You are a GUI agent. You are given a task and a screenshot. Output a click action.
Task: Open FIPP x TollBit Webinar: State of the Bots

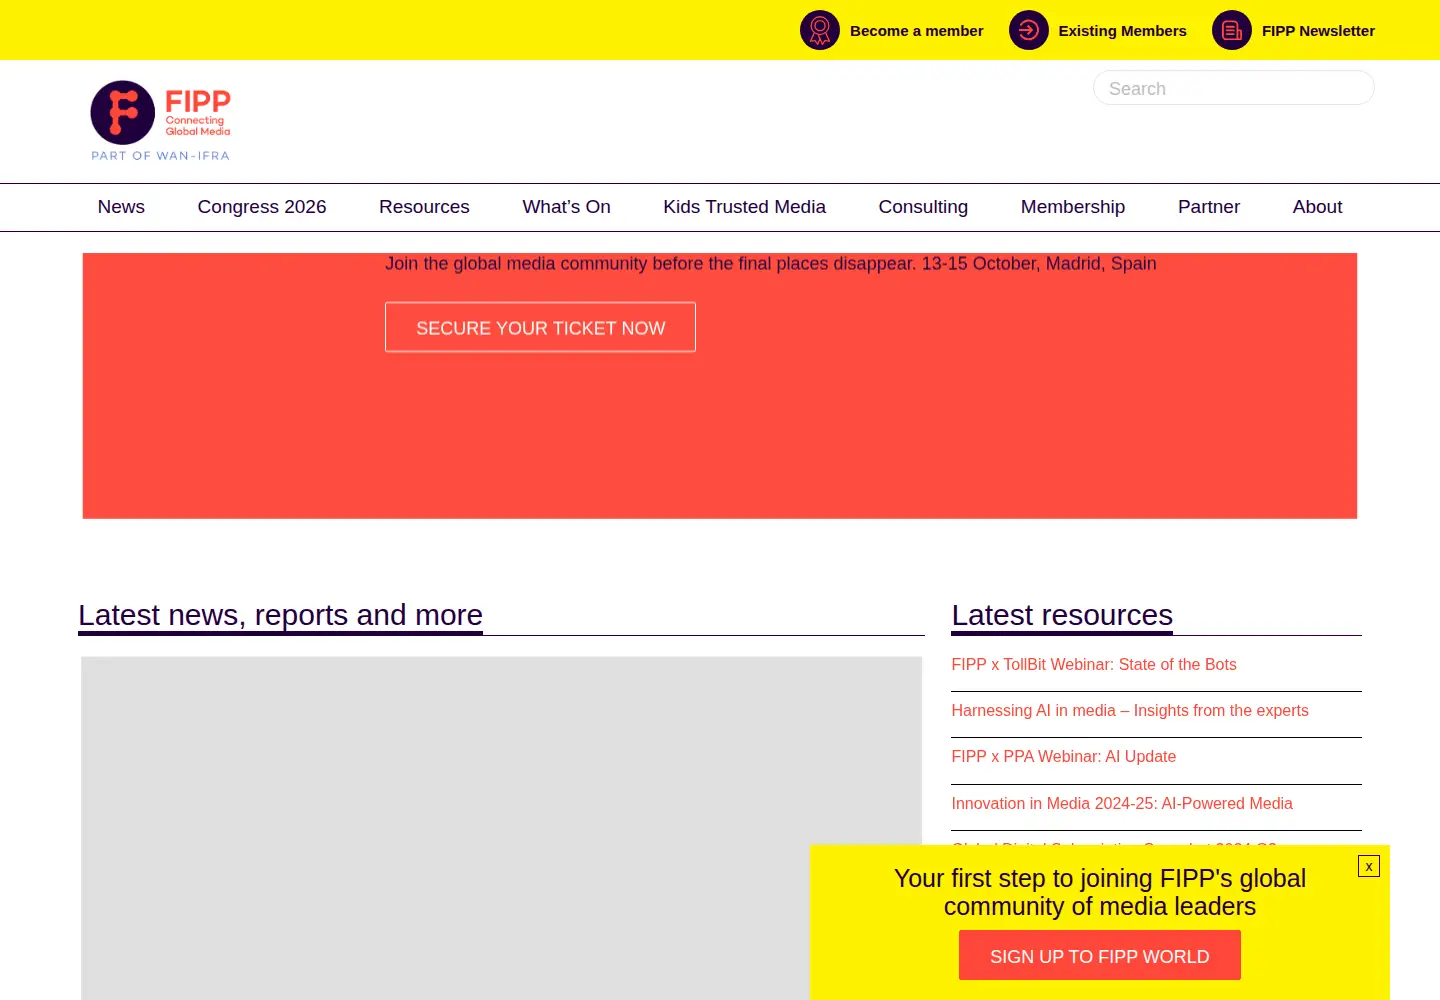point(1094,665)
